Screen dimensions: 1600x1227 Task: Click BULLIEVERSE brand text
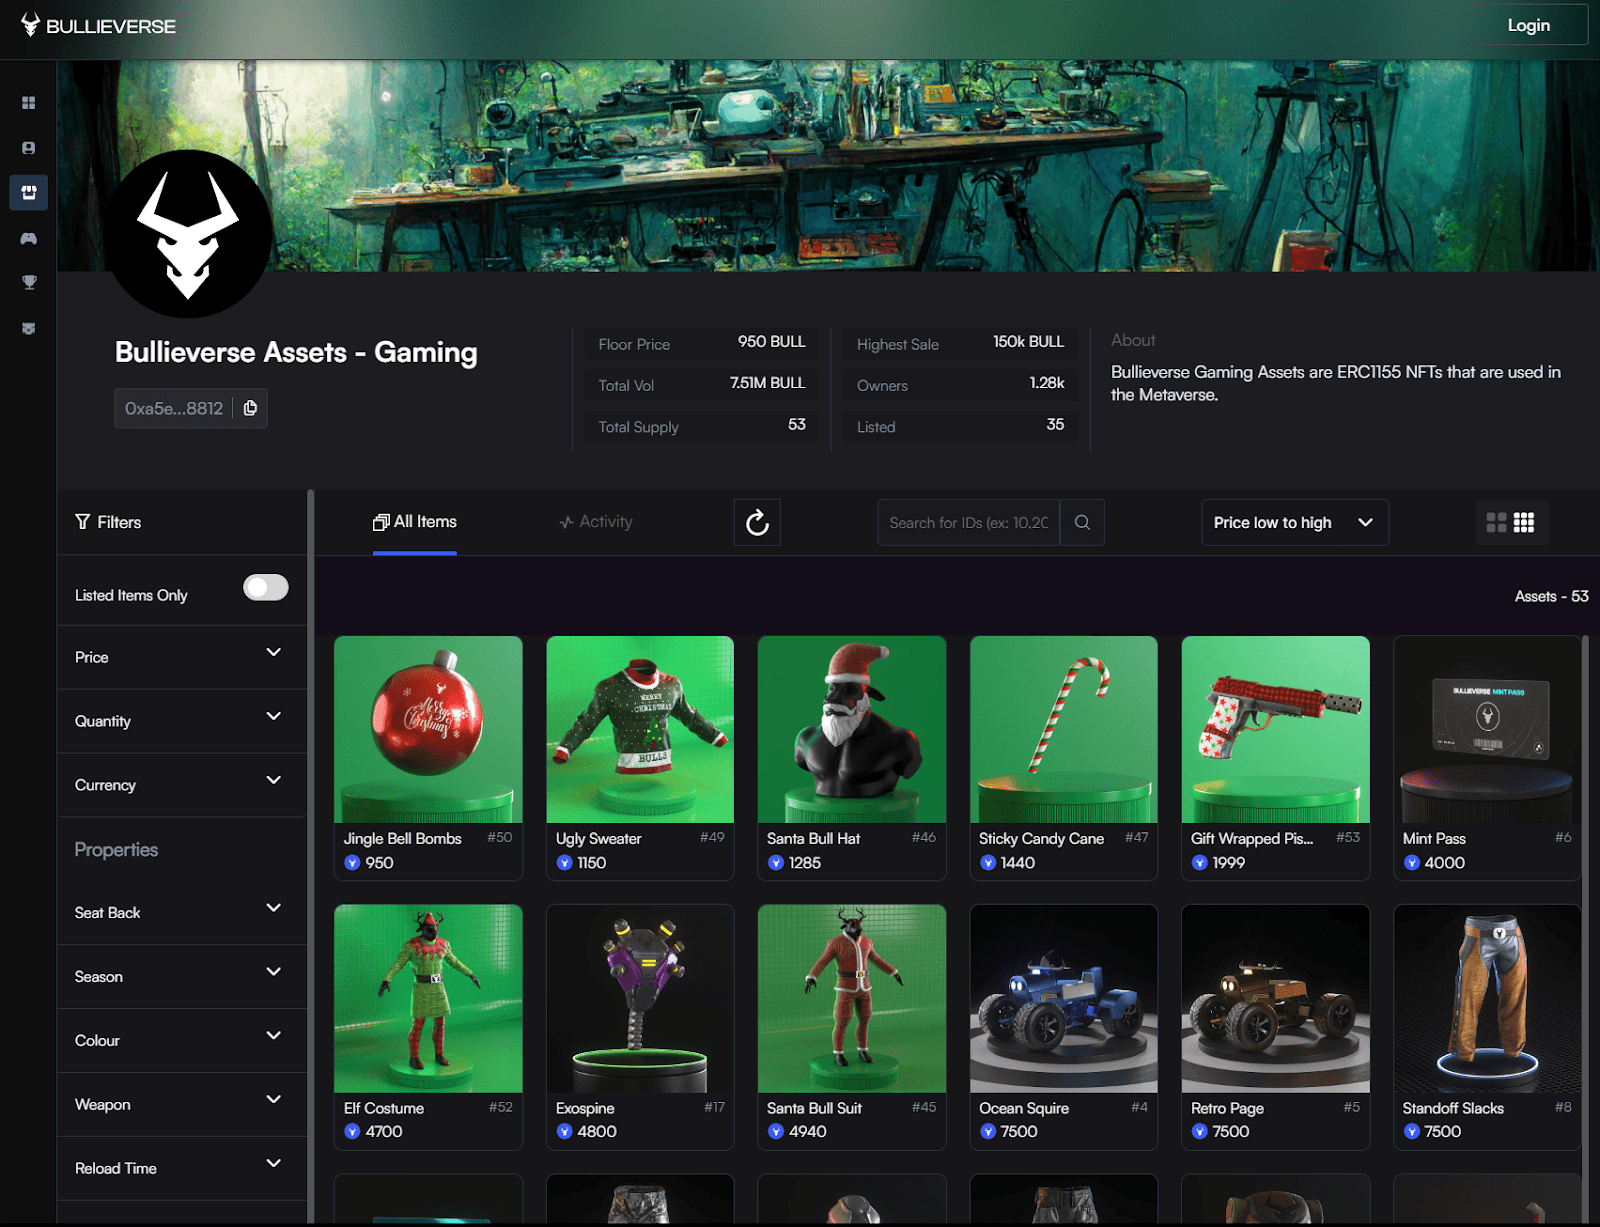tap(111, 26)
